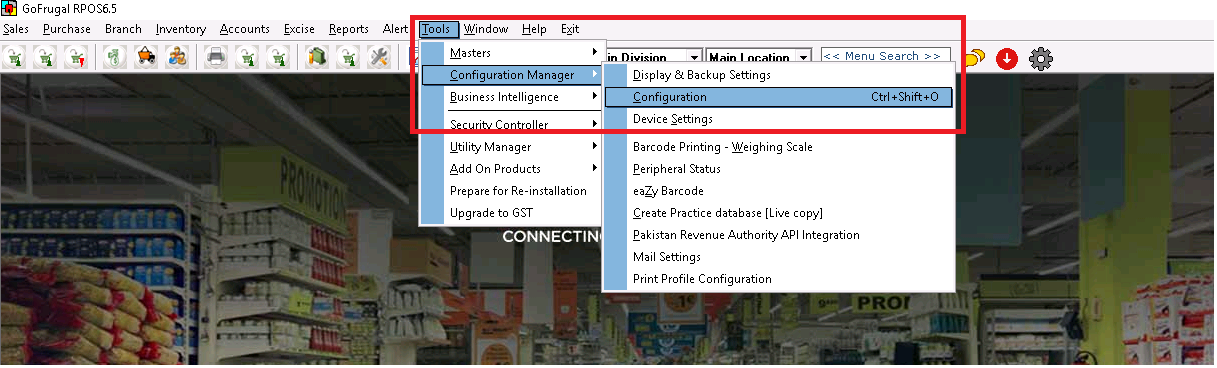This screenshot has height=368, width=1217.
Task: Open the Reports menu
Action: pos(349,29)
